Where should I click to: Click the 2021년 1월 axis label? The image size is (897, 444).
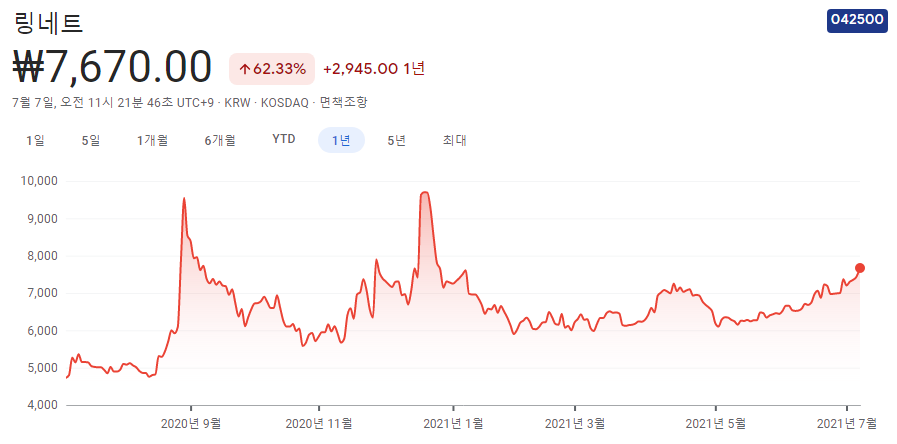coord(453,423)
